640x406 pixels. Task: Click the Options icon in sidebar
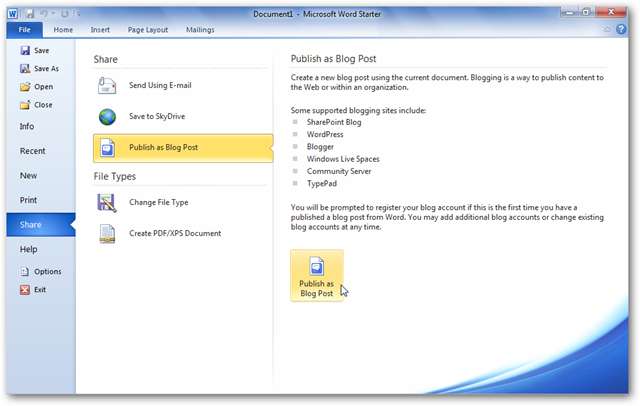pos(25,271)
